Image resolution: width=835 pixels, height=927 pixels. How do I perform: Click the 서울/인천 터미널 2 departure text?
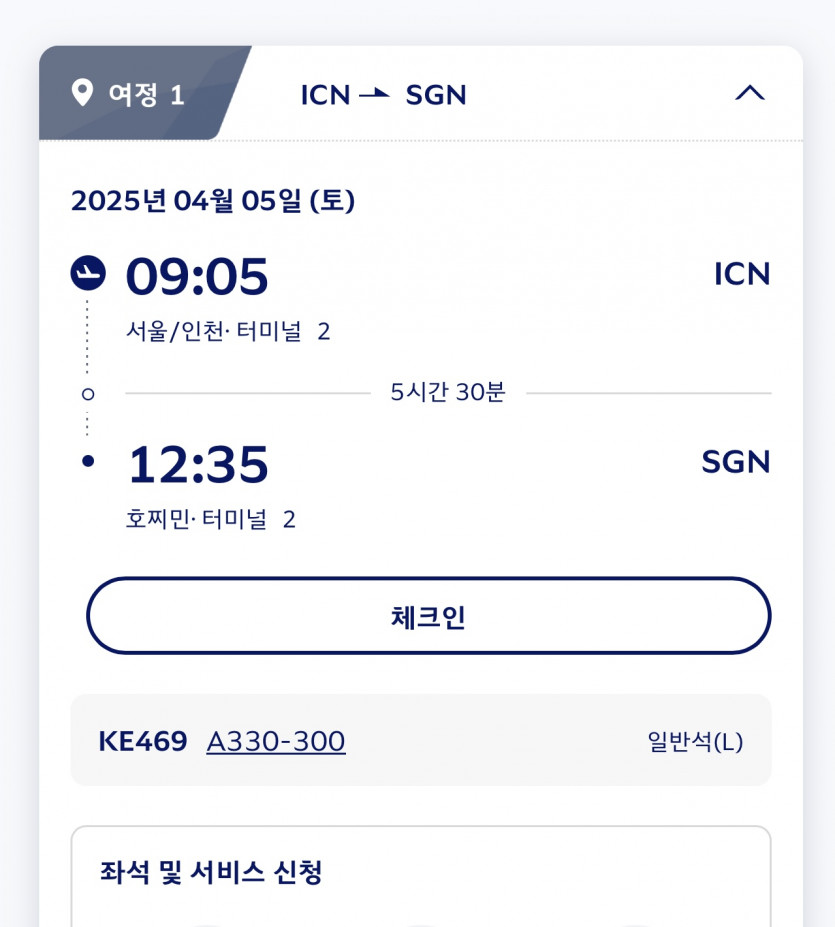pos(228,331)
